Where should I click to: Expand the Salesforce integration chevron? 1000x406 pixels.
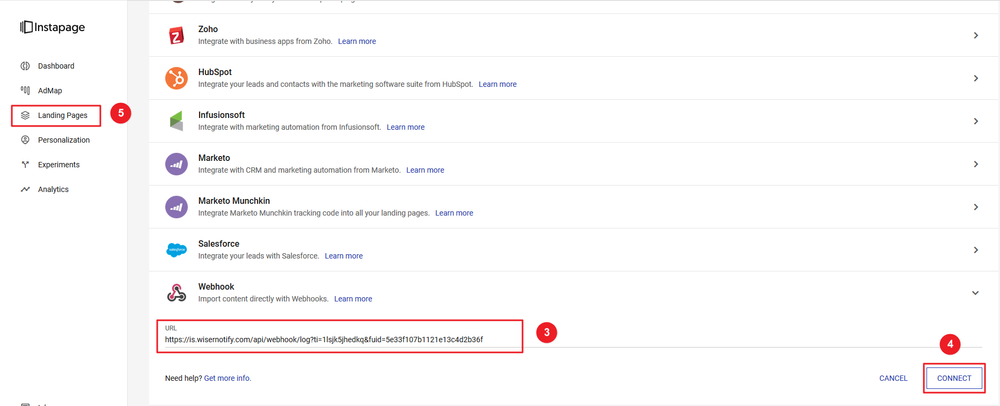[975, 250]
